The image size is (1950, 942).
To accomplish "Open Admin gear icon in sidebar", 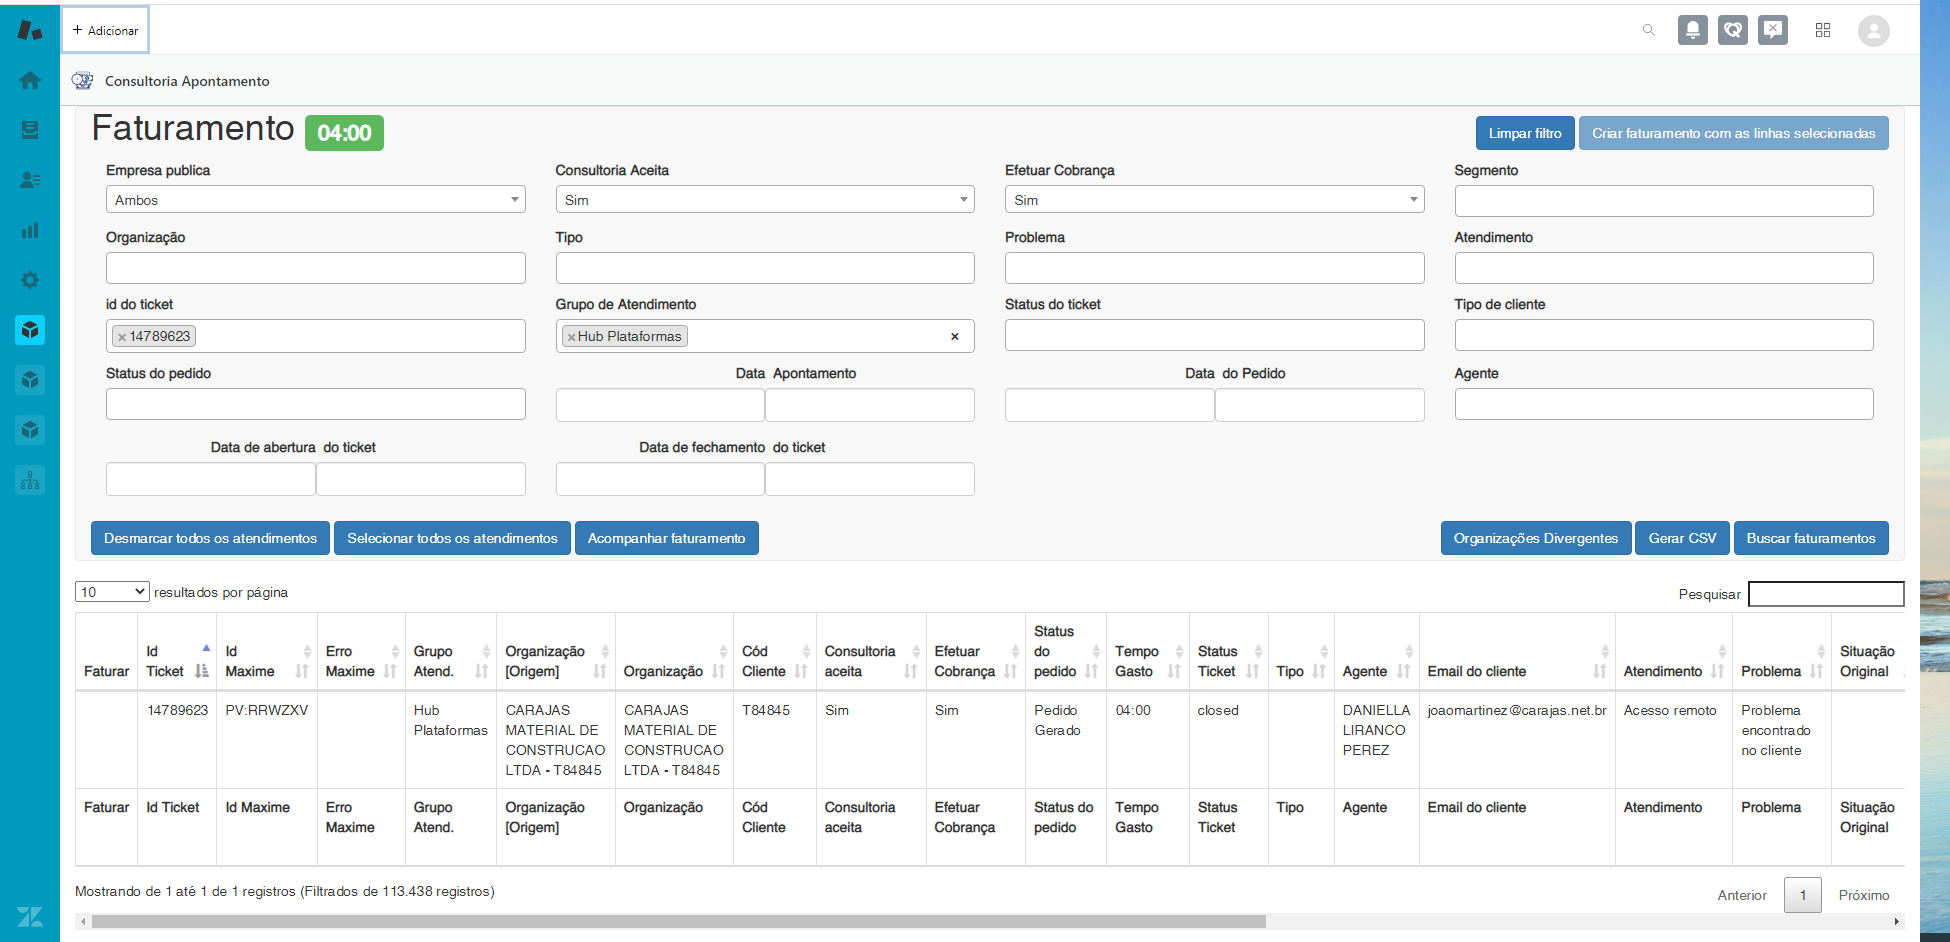I will pos(30,280).
